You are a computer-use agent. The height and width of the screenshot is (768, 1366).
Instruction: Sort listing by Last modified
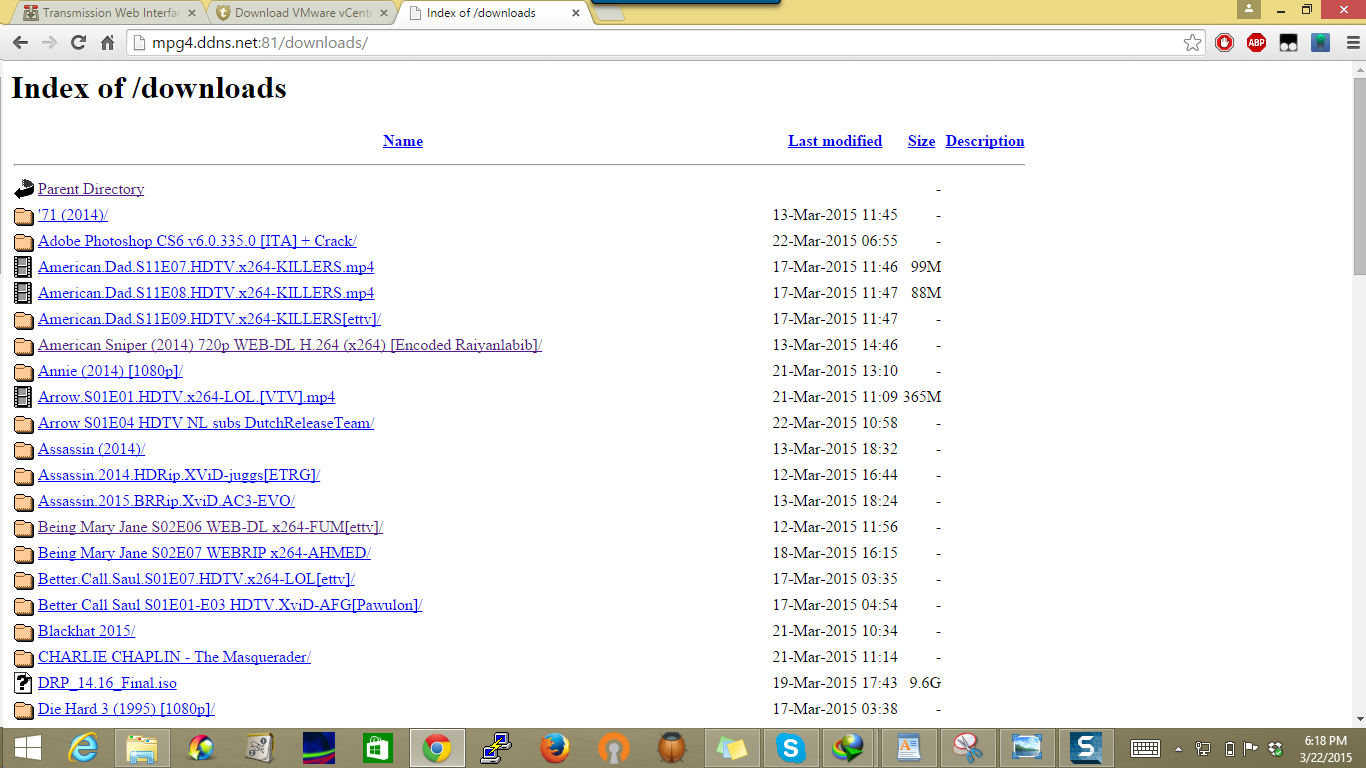(835, 141)
